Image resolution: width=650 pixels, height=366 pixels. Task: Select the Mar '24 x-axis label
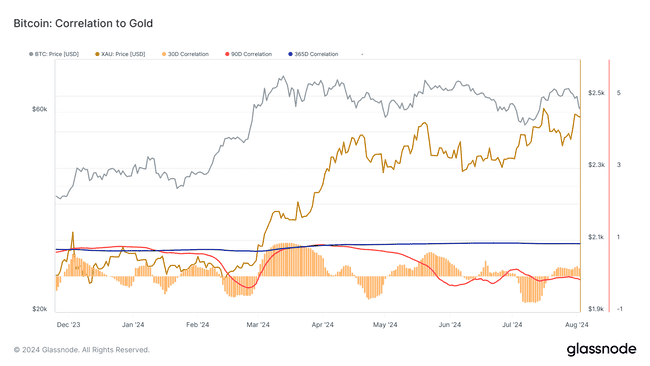click(x=258, y=325)
